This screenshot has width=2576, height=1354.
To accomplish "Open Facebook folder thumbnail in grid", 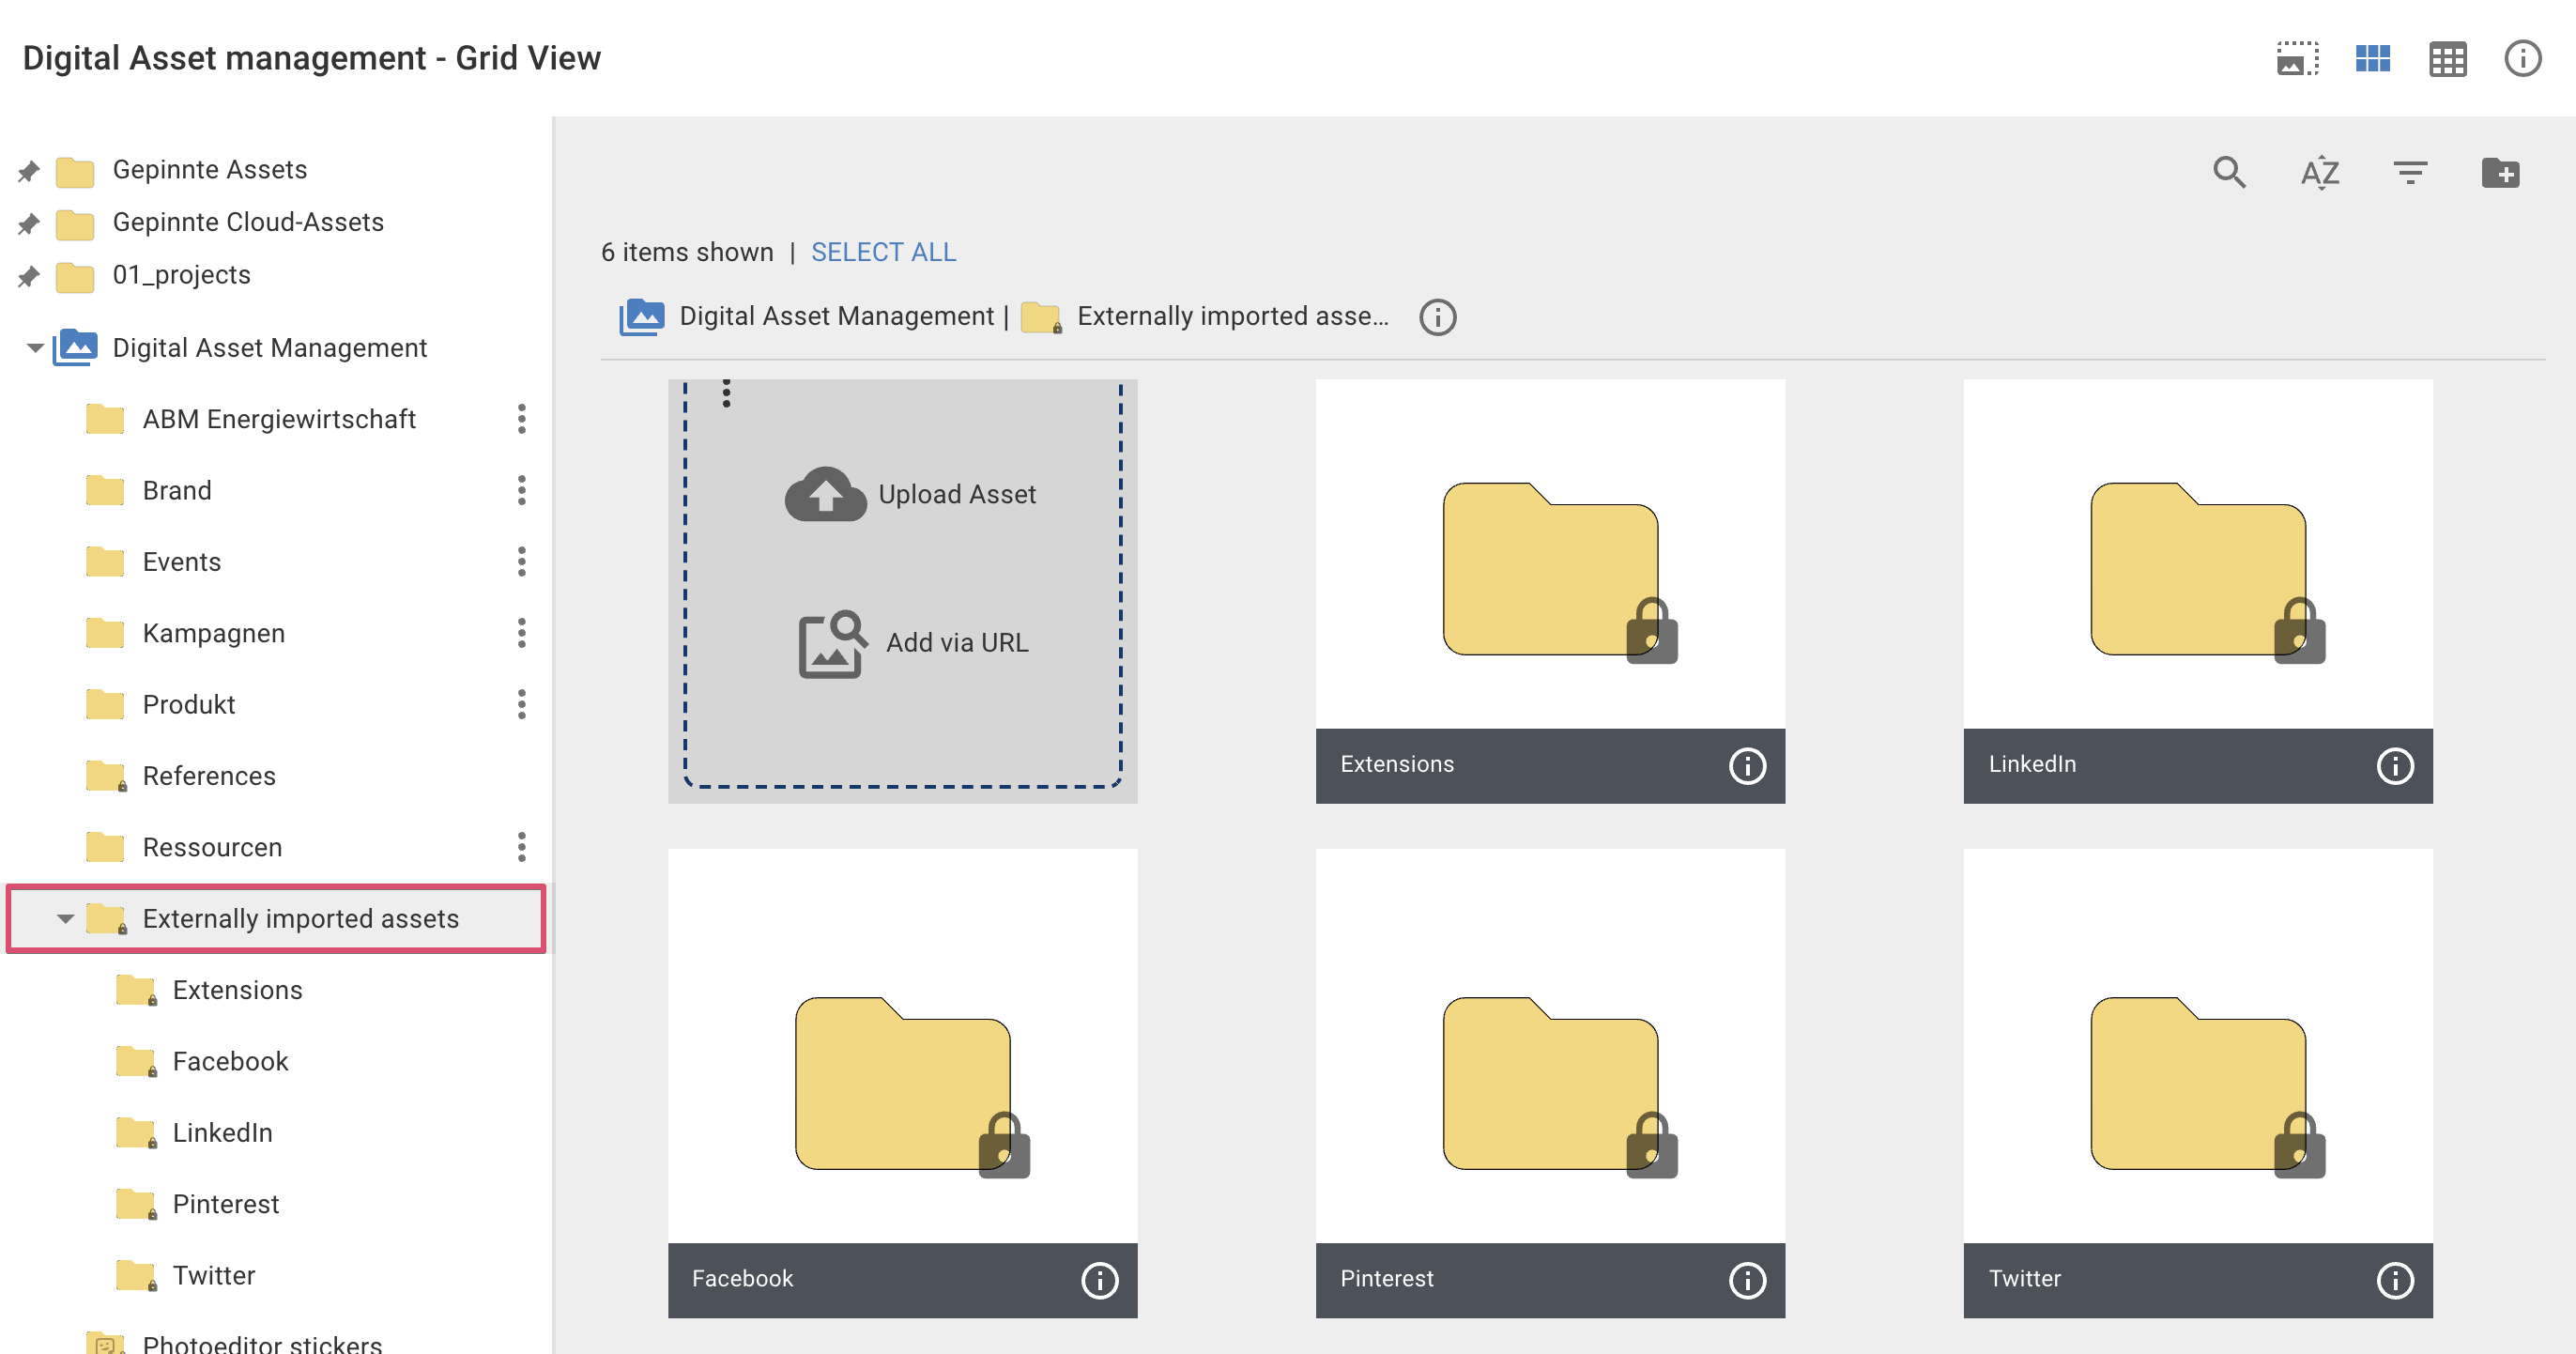I will pyautogui.click(x=902, y=1084).
